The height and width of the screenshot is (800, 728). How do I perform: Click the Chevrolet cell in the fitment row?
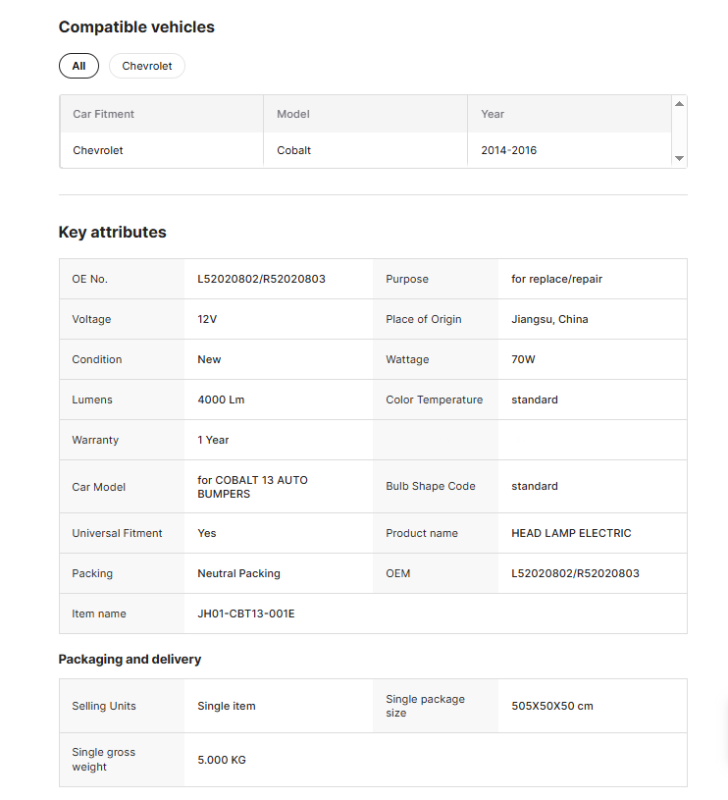[98, 150]
